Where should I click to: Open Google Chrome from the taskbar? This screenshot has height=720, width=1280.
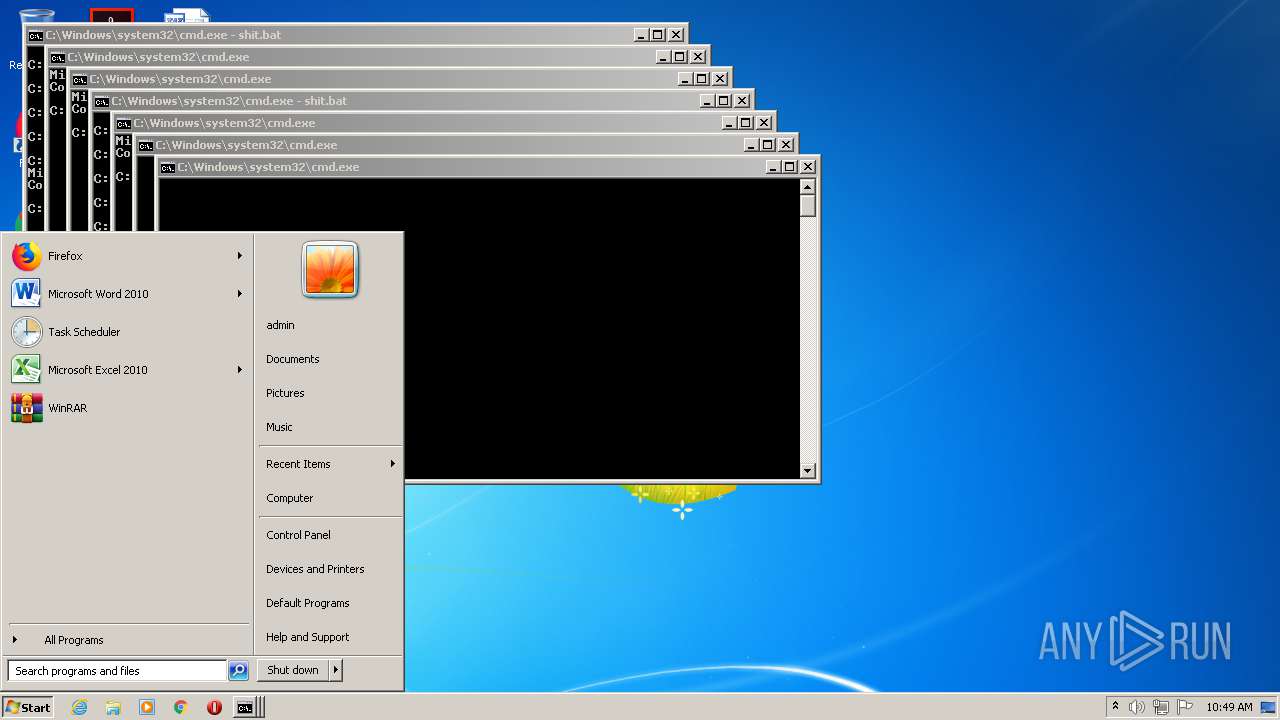coord(181,707)
